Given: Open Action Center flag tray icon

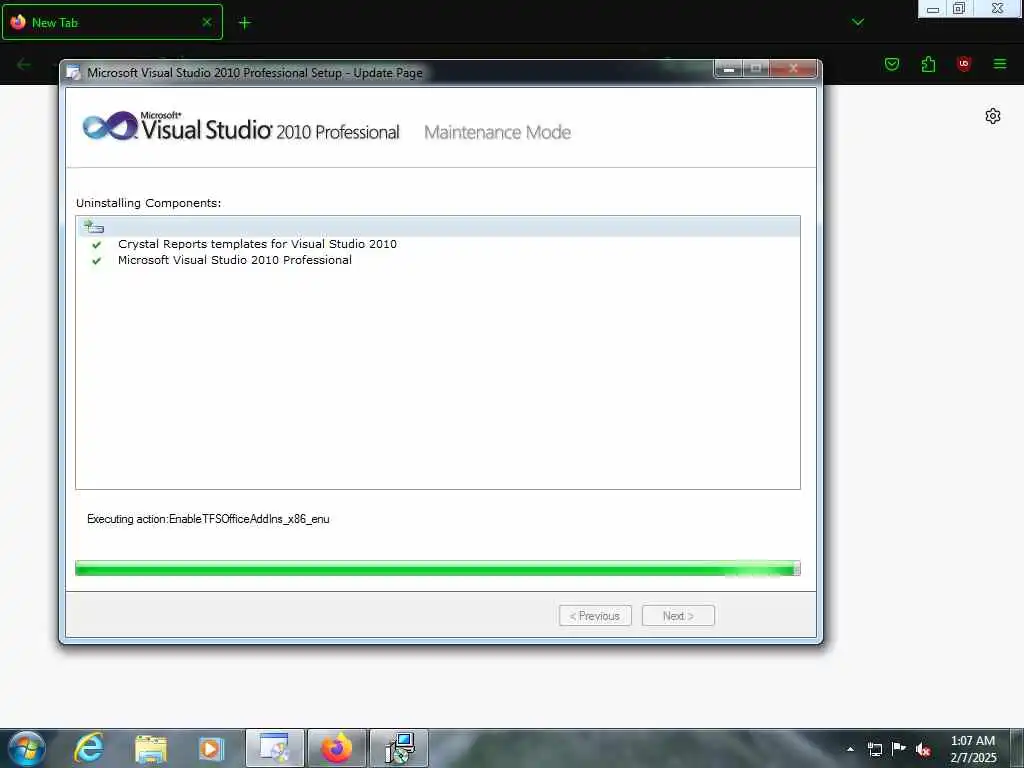Looking at the screenshot, I should point(899,748).
